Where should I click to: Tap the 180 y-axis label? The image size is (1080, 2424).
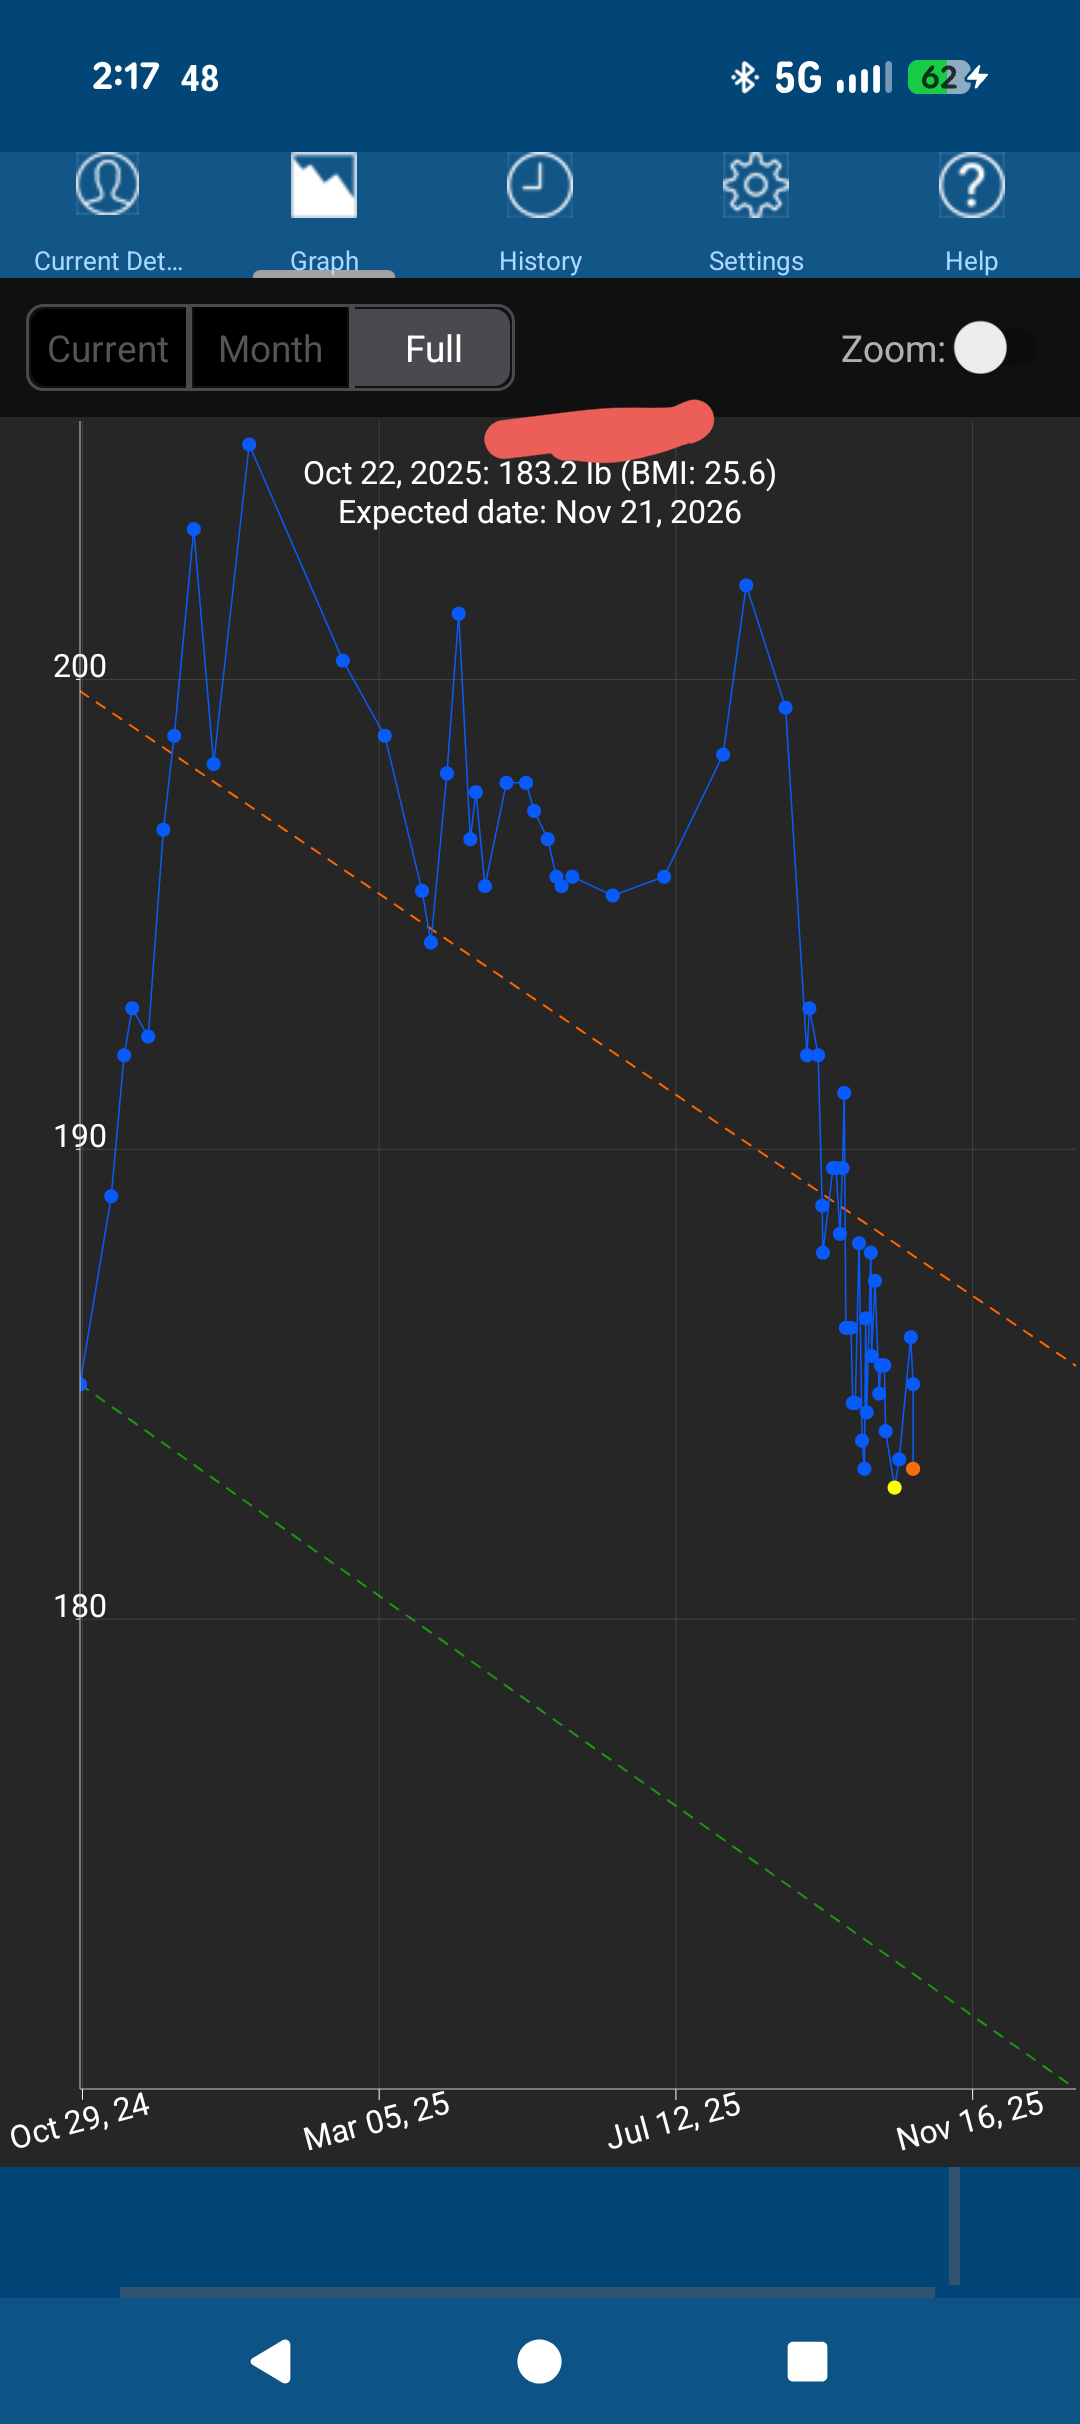pyautogui.click(x=80, y=1606)
